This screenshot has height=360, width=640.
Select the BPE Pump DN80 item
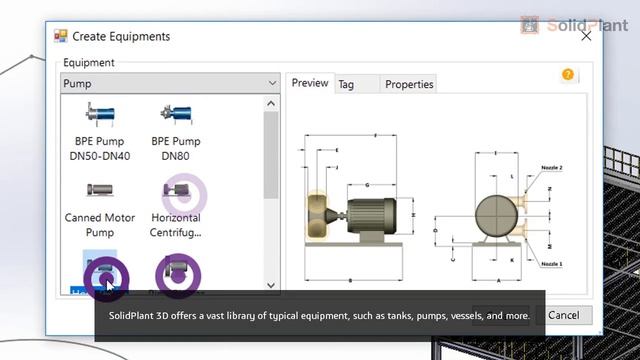tap(176, 131)
